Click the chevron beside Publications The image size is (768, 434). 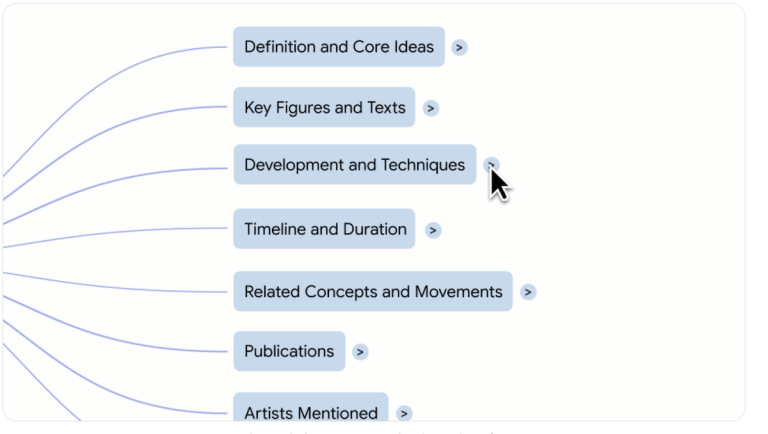click(x=360, y=352)
